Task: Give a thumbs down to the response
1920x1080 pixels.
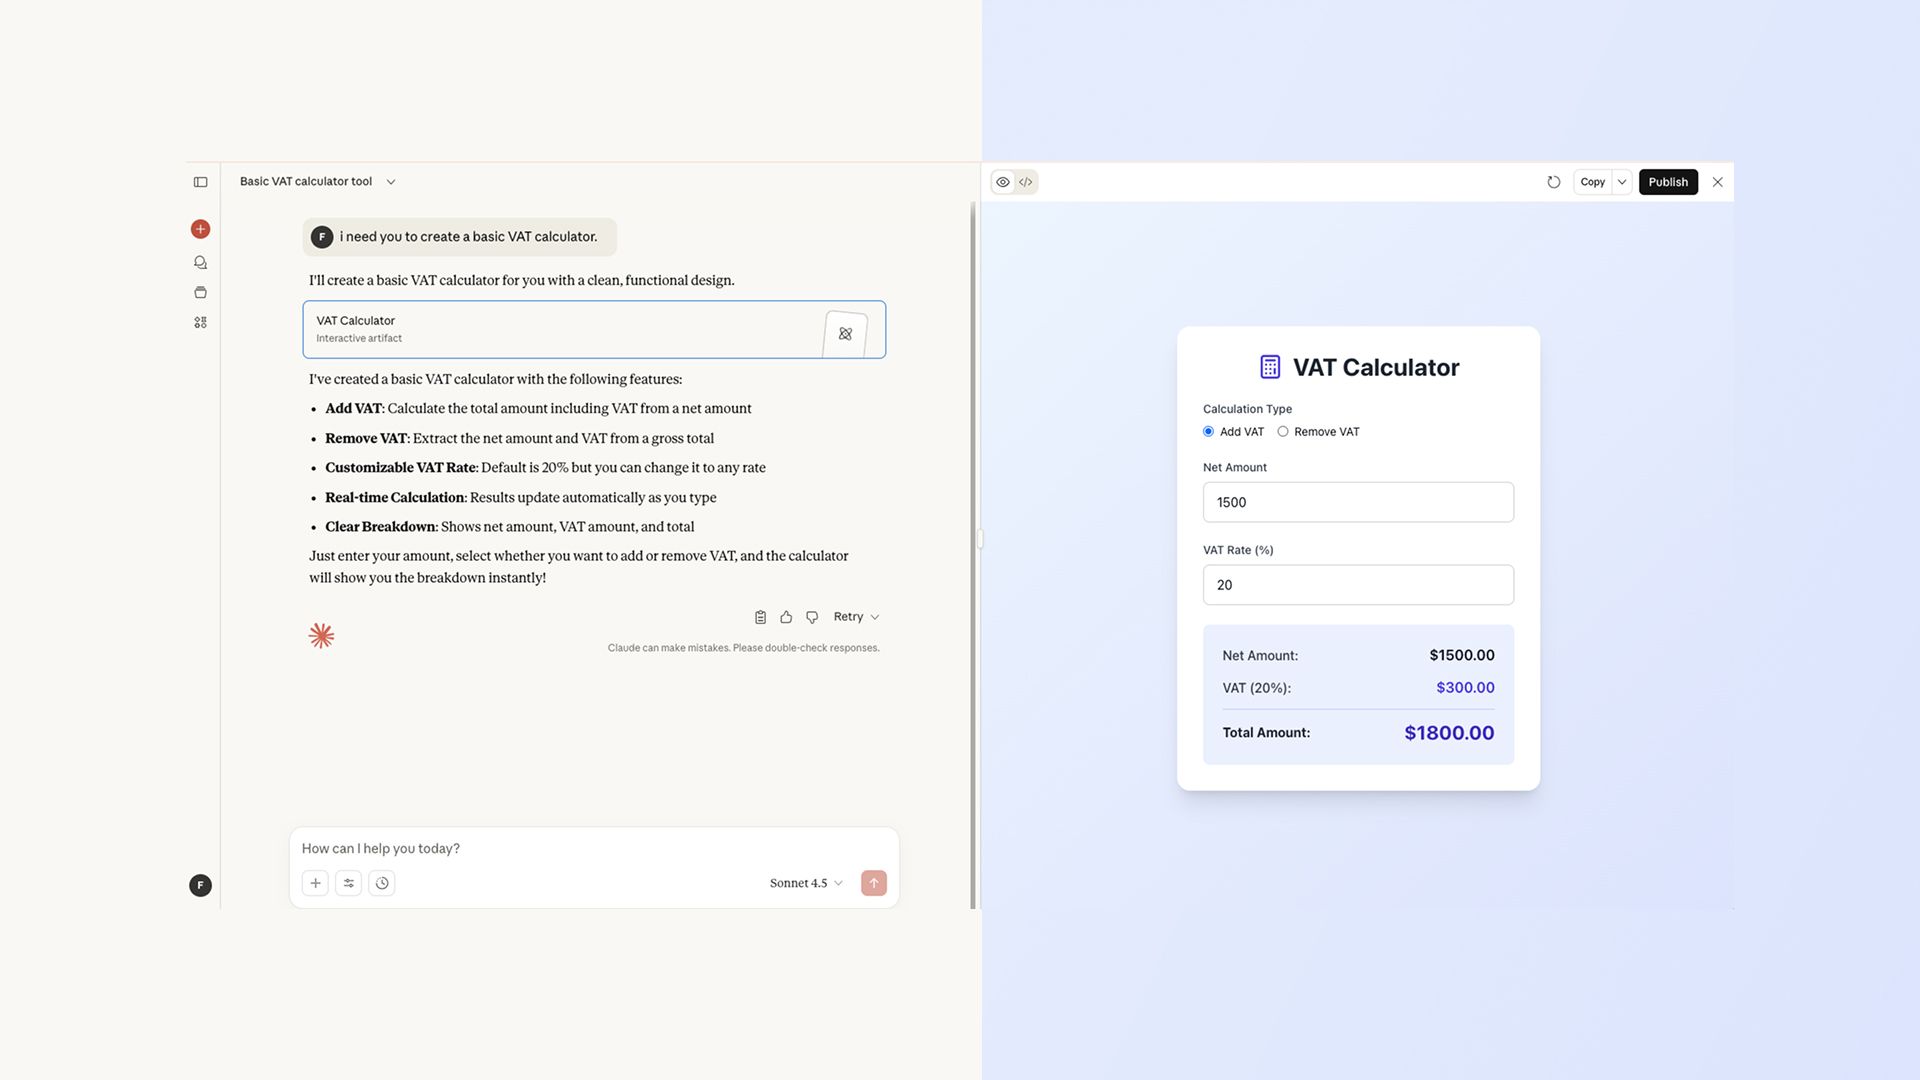Action: pyautogui.click(x=811, y=616)
